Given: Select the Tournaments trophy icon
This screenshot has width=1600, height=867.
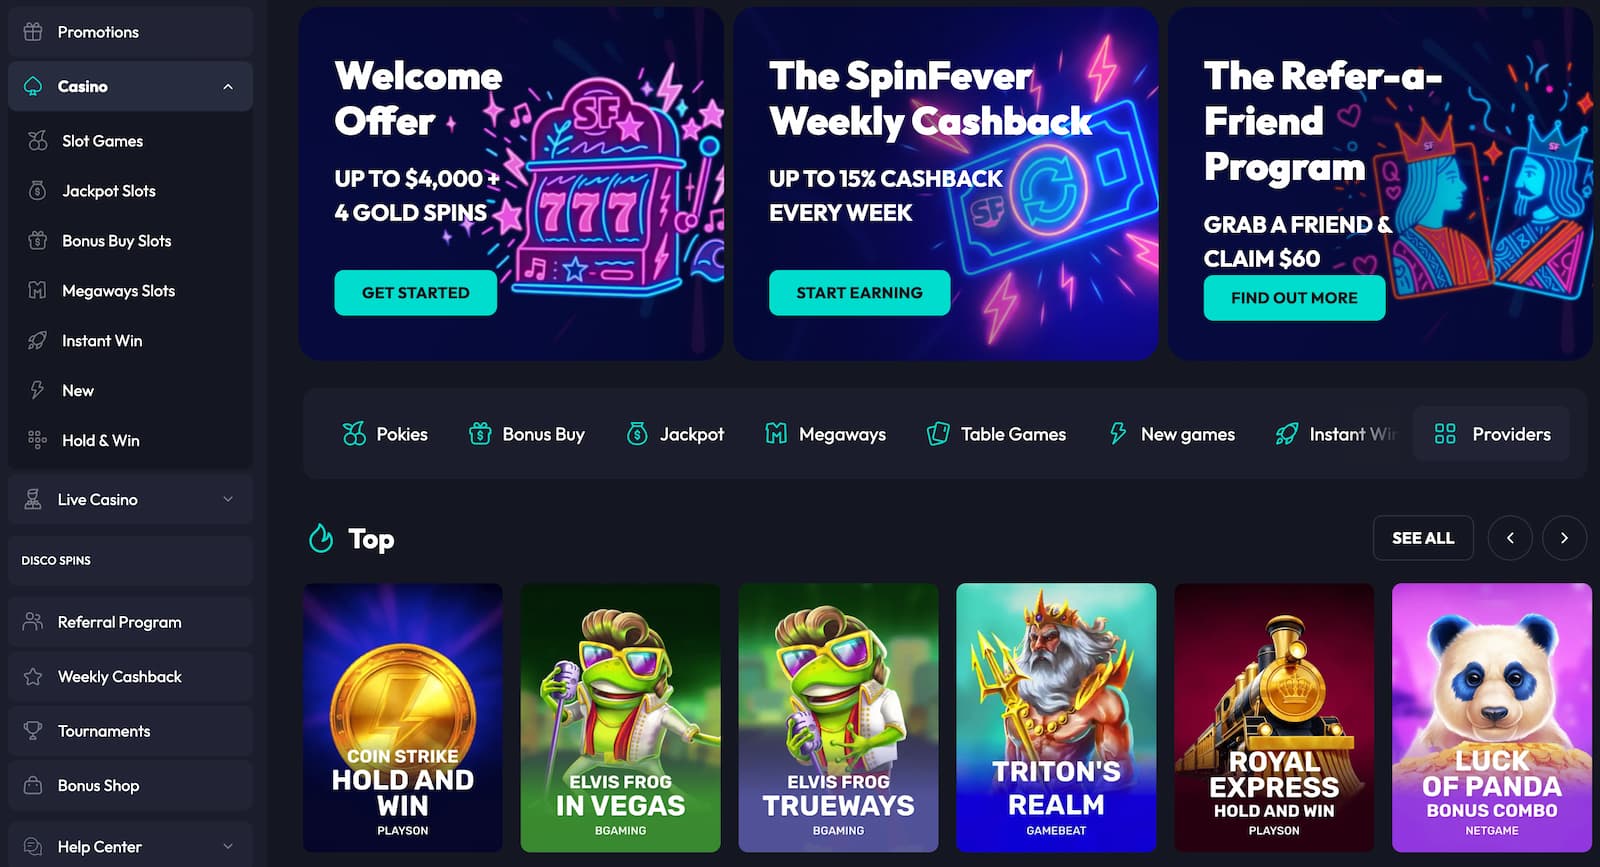Looking at the screenshot, I should [34, 731].
